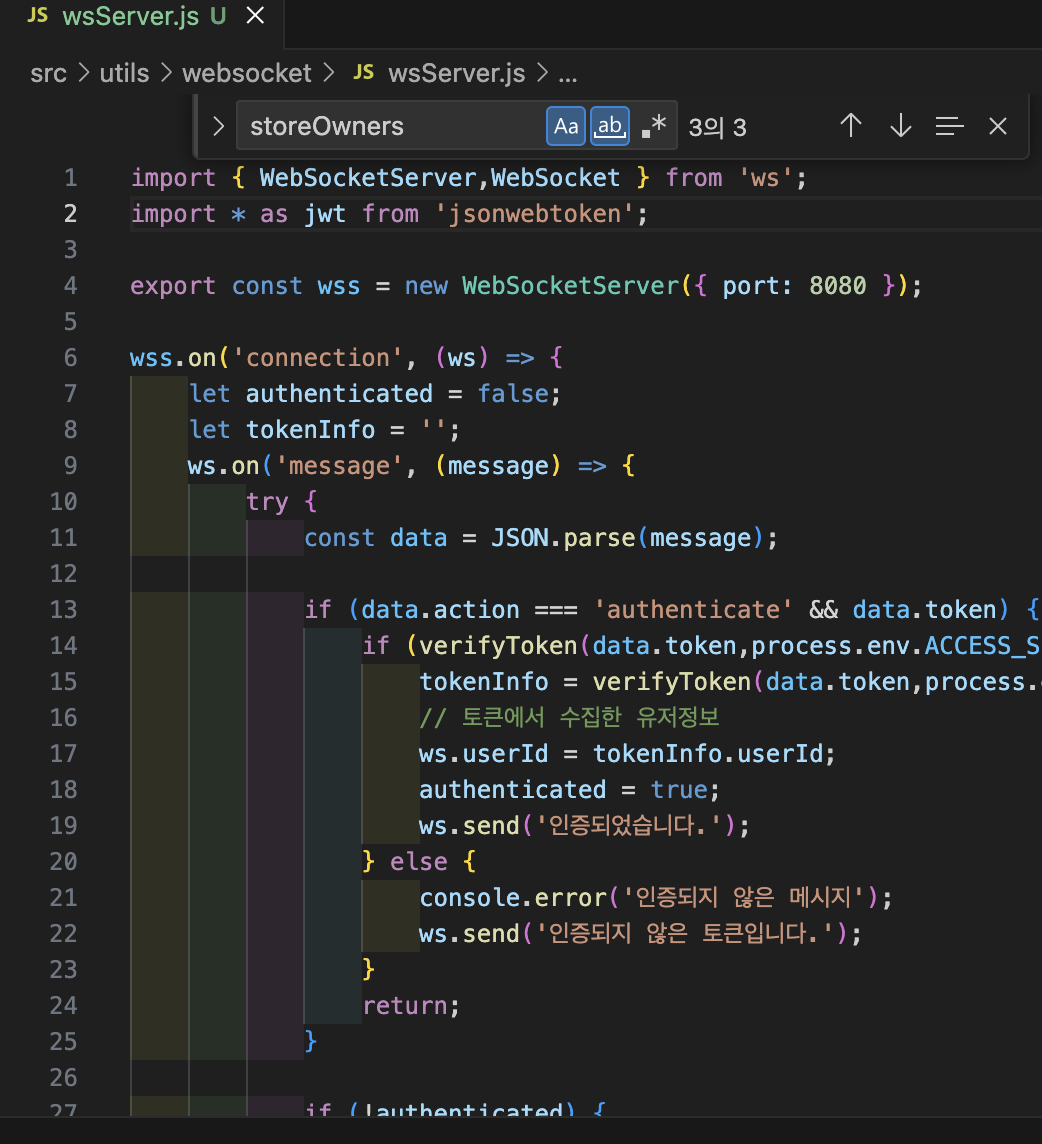Open the wsServer.js breadcrumb item
This screenshot has height=1144, width=1042.
[x=457, y=73]
